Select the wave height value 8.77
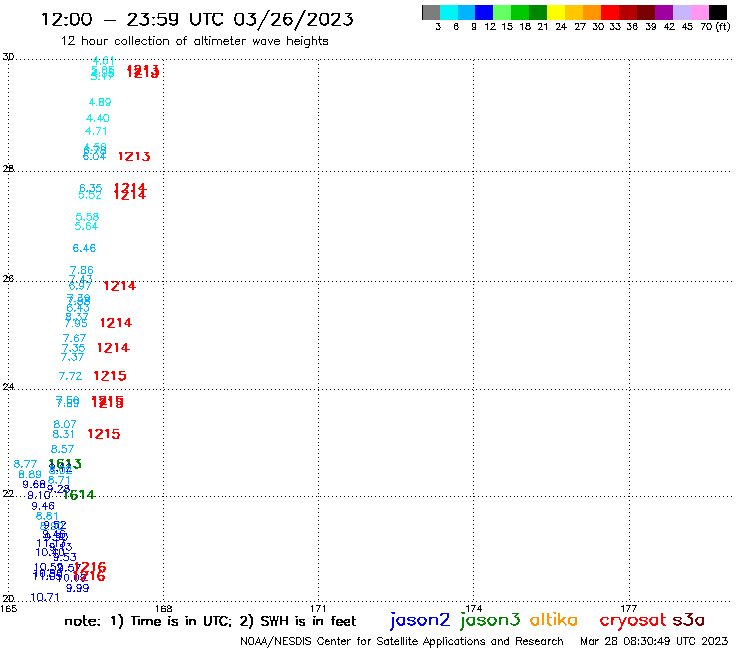The width and height of the screenshot is (740, 650). pos(25,464)
